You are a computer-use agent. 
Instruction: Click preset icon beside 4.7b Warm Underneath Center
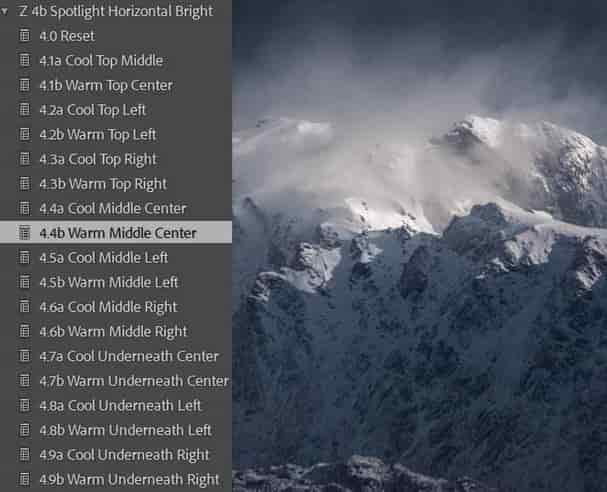coord(24,381)
